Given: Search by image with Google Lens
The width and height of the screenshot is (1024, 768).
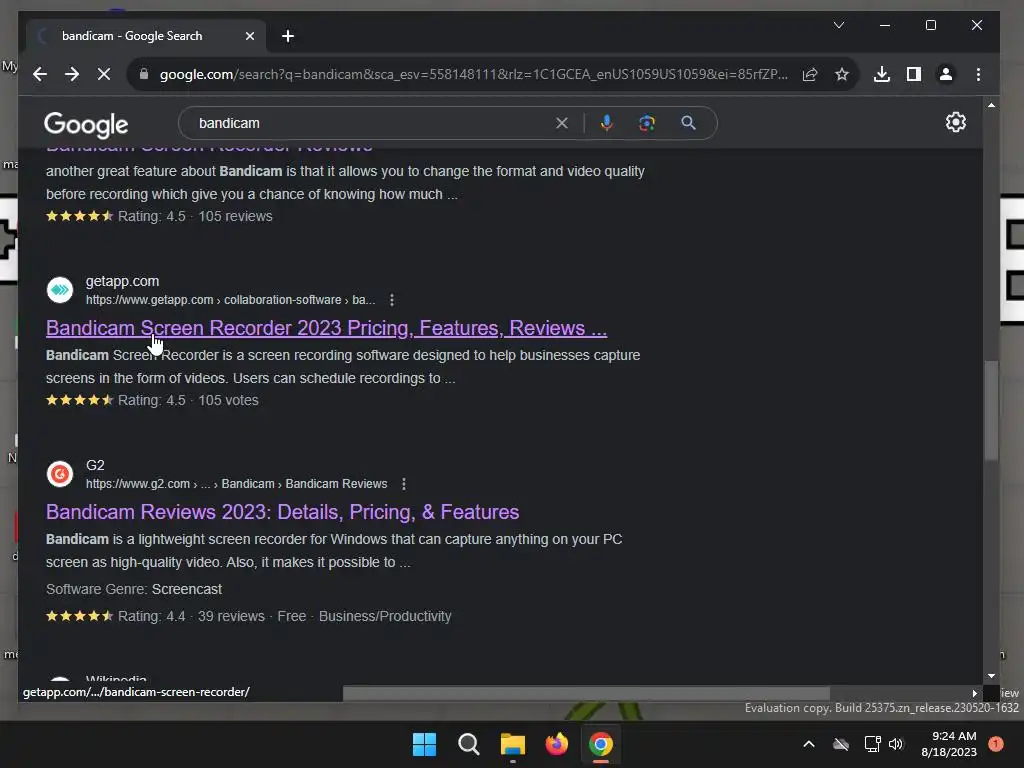Looking at the screenshot, I should 647,123.
